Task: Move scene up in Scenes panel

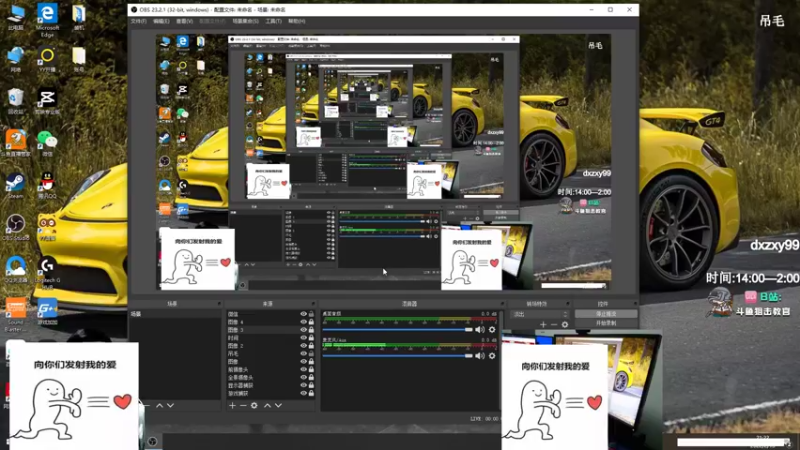Action: point(159,406)
